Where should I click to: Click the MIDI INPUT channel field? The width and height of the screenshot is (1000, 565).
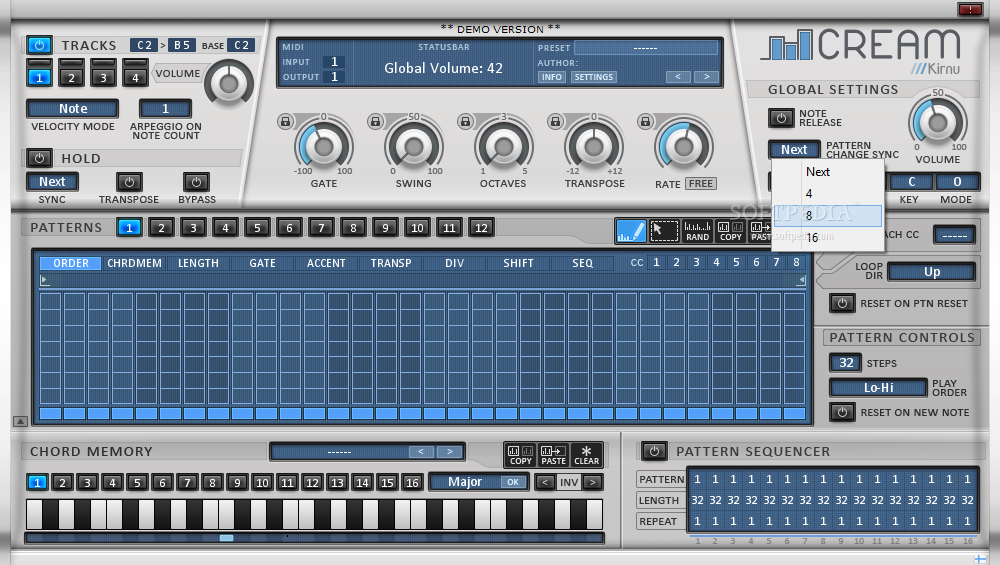(334, 62)
